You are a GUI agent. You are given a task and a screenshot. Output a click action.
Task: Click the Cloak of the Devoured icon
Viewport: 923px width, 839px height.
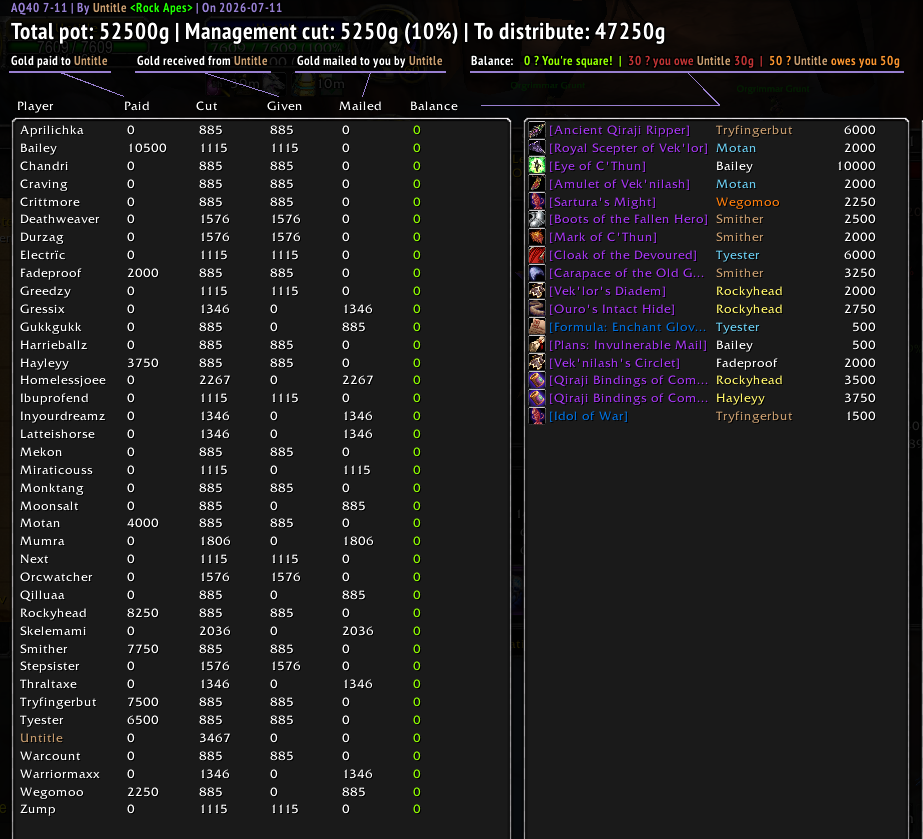click(536, 255)
